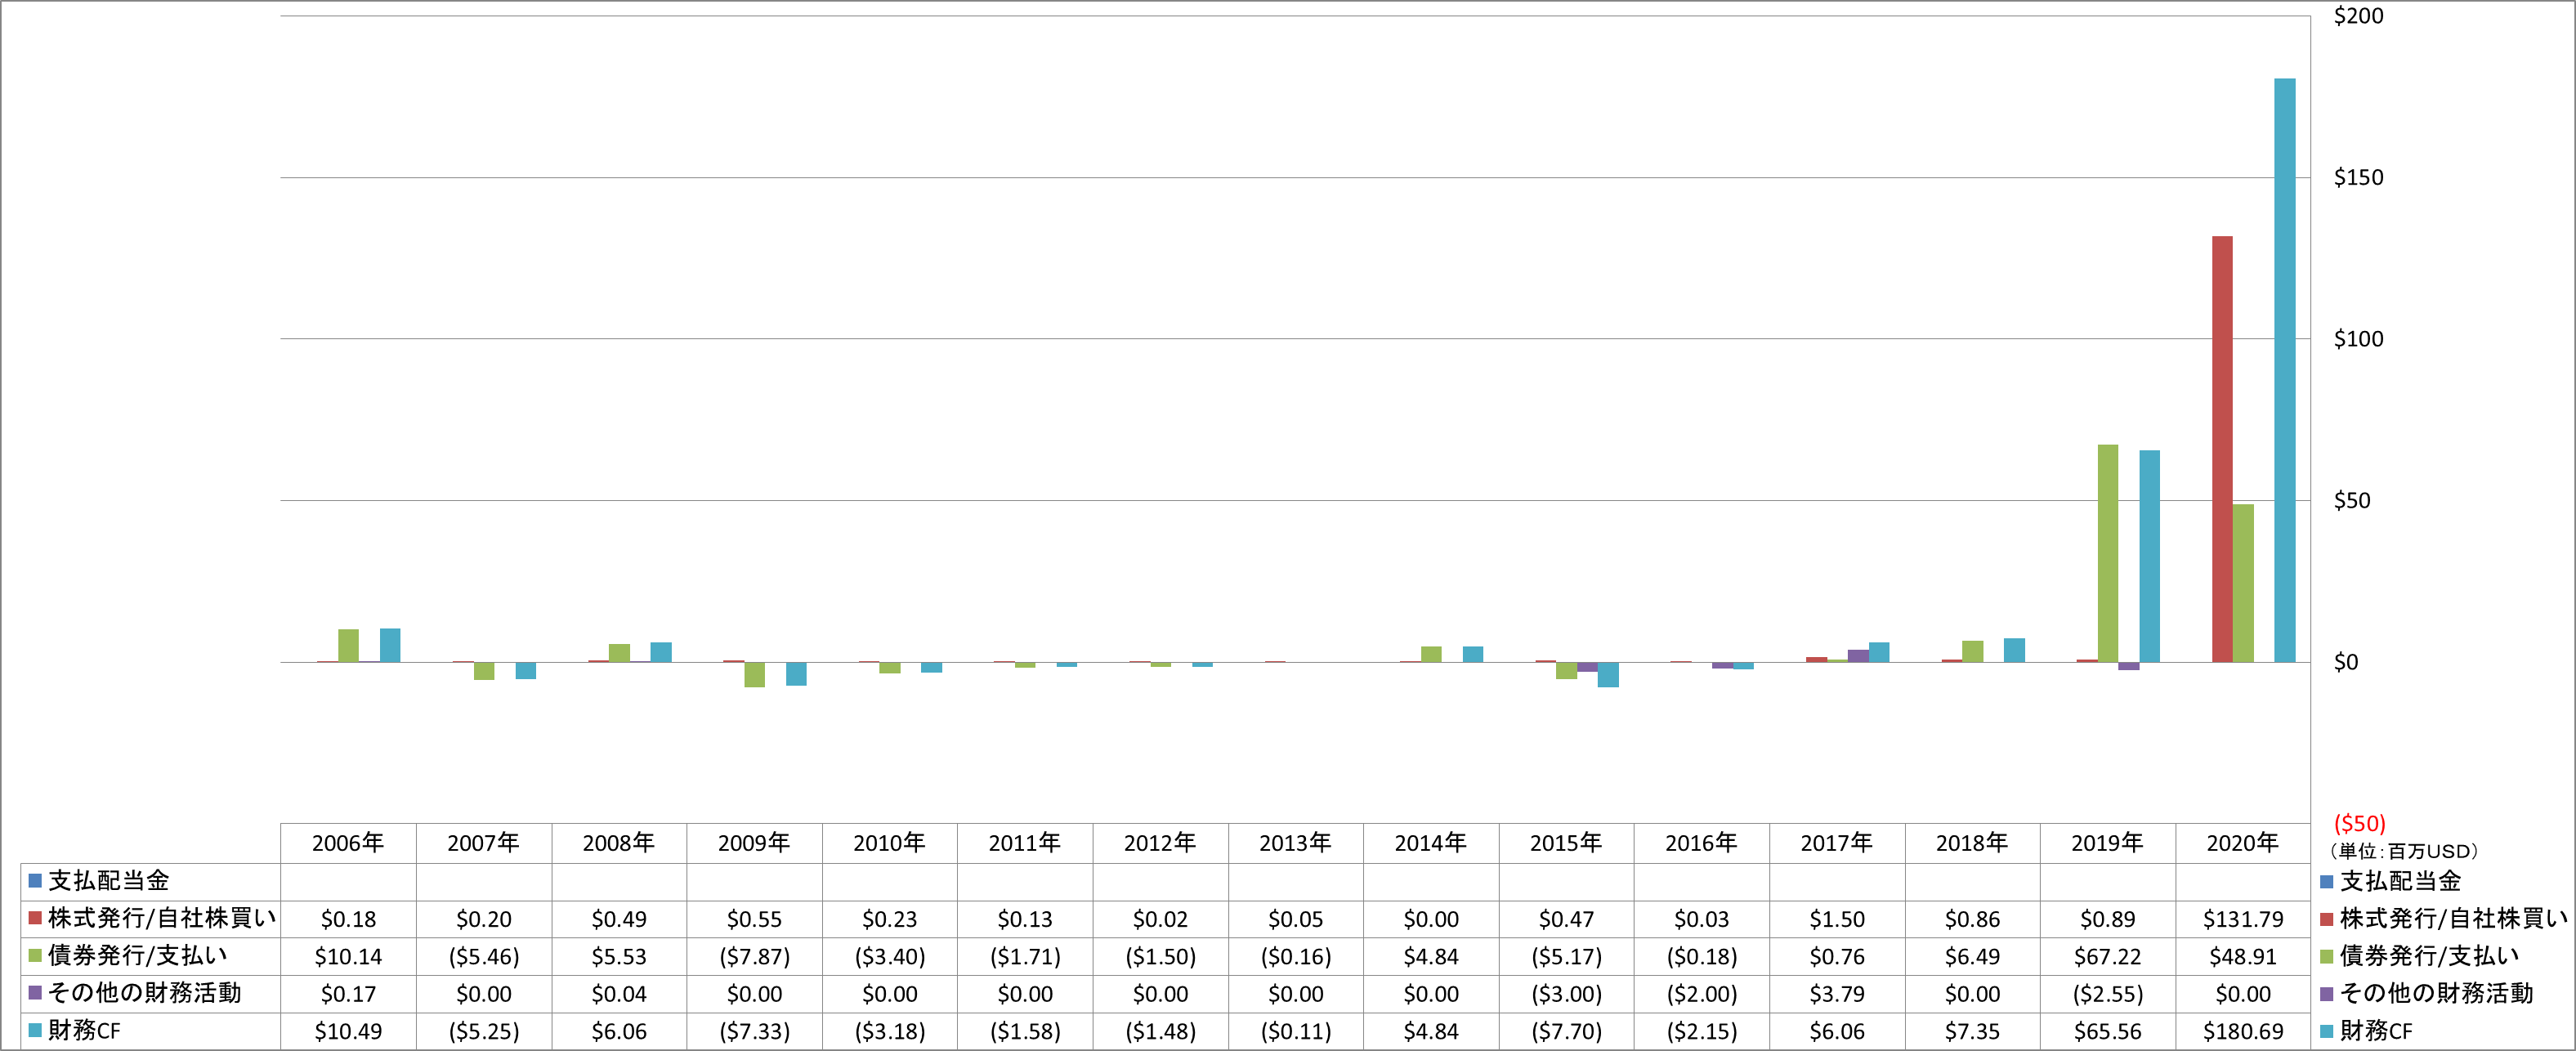Click the ($3.40) cell for 2010
2576x1051 pixels.
tap(889, 956)
